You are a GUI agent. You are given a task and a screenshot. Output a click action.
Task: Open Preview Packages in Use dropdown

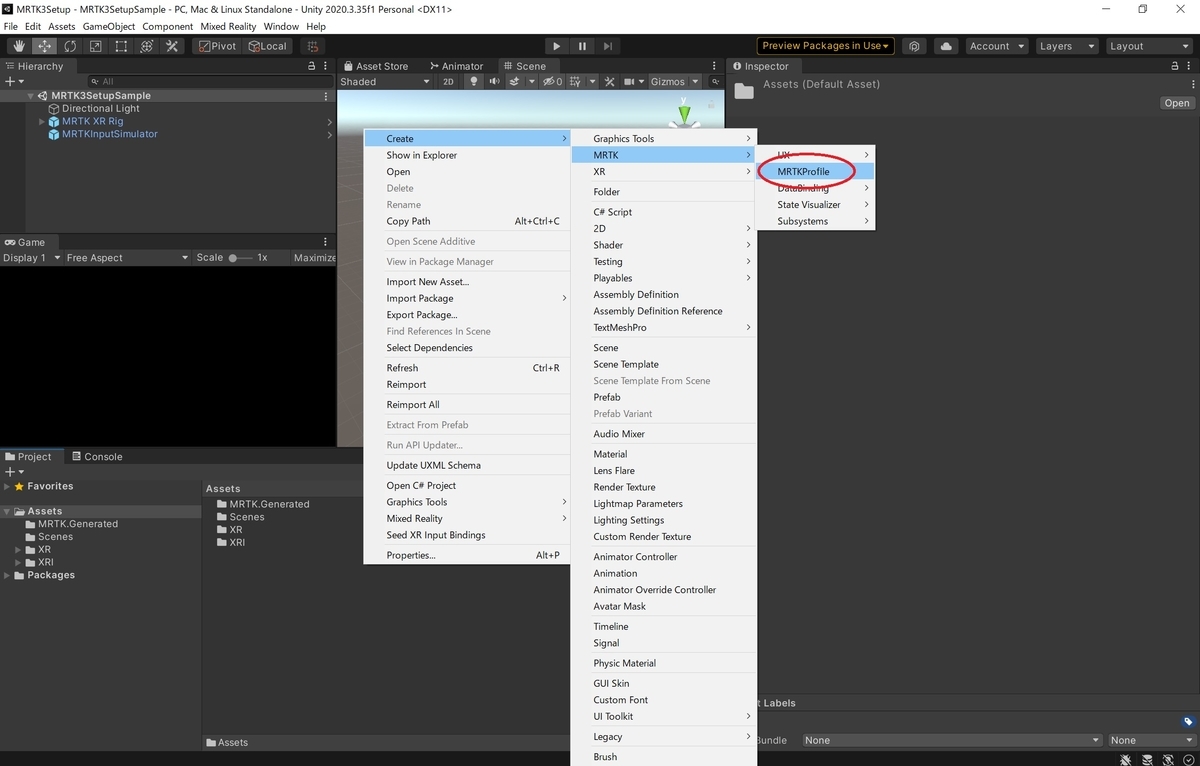pyautogui.click(x=825, y=46)
